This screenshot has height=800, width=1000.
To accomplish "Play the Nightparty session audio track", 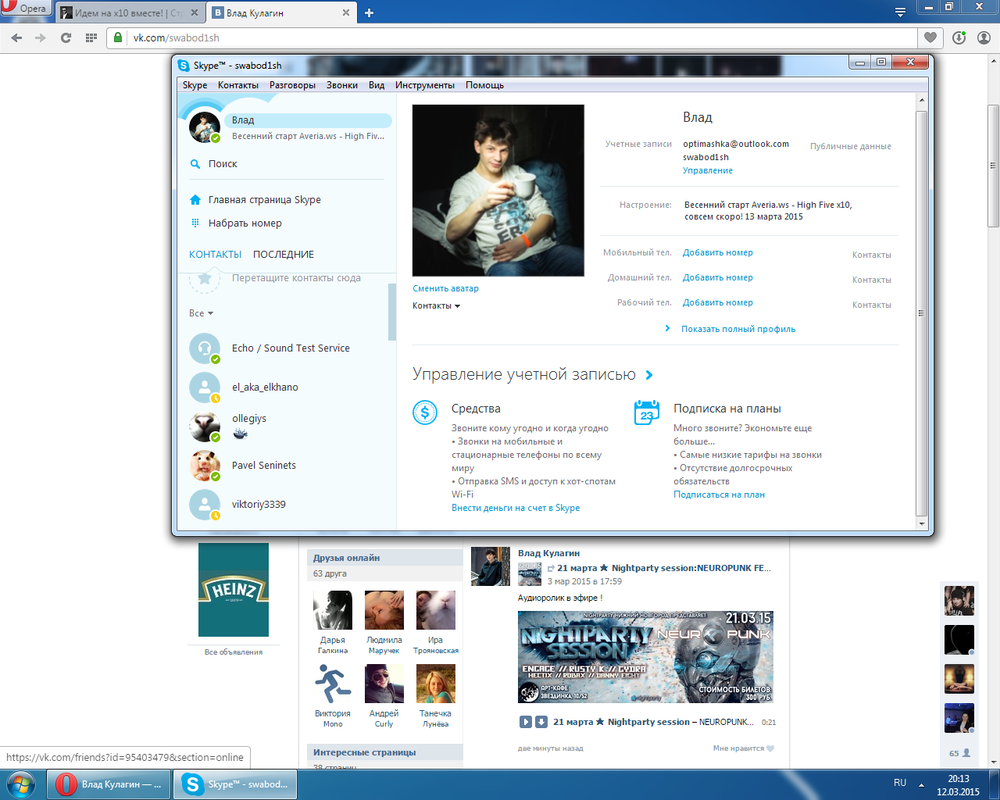I will (x=526, y=722).
